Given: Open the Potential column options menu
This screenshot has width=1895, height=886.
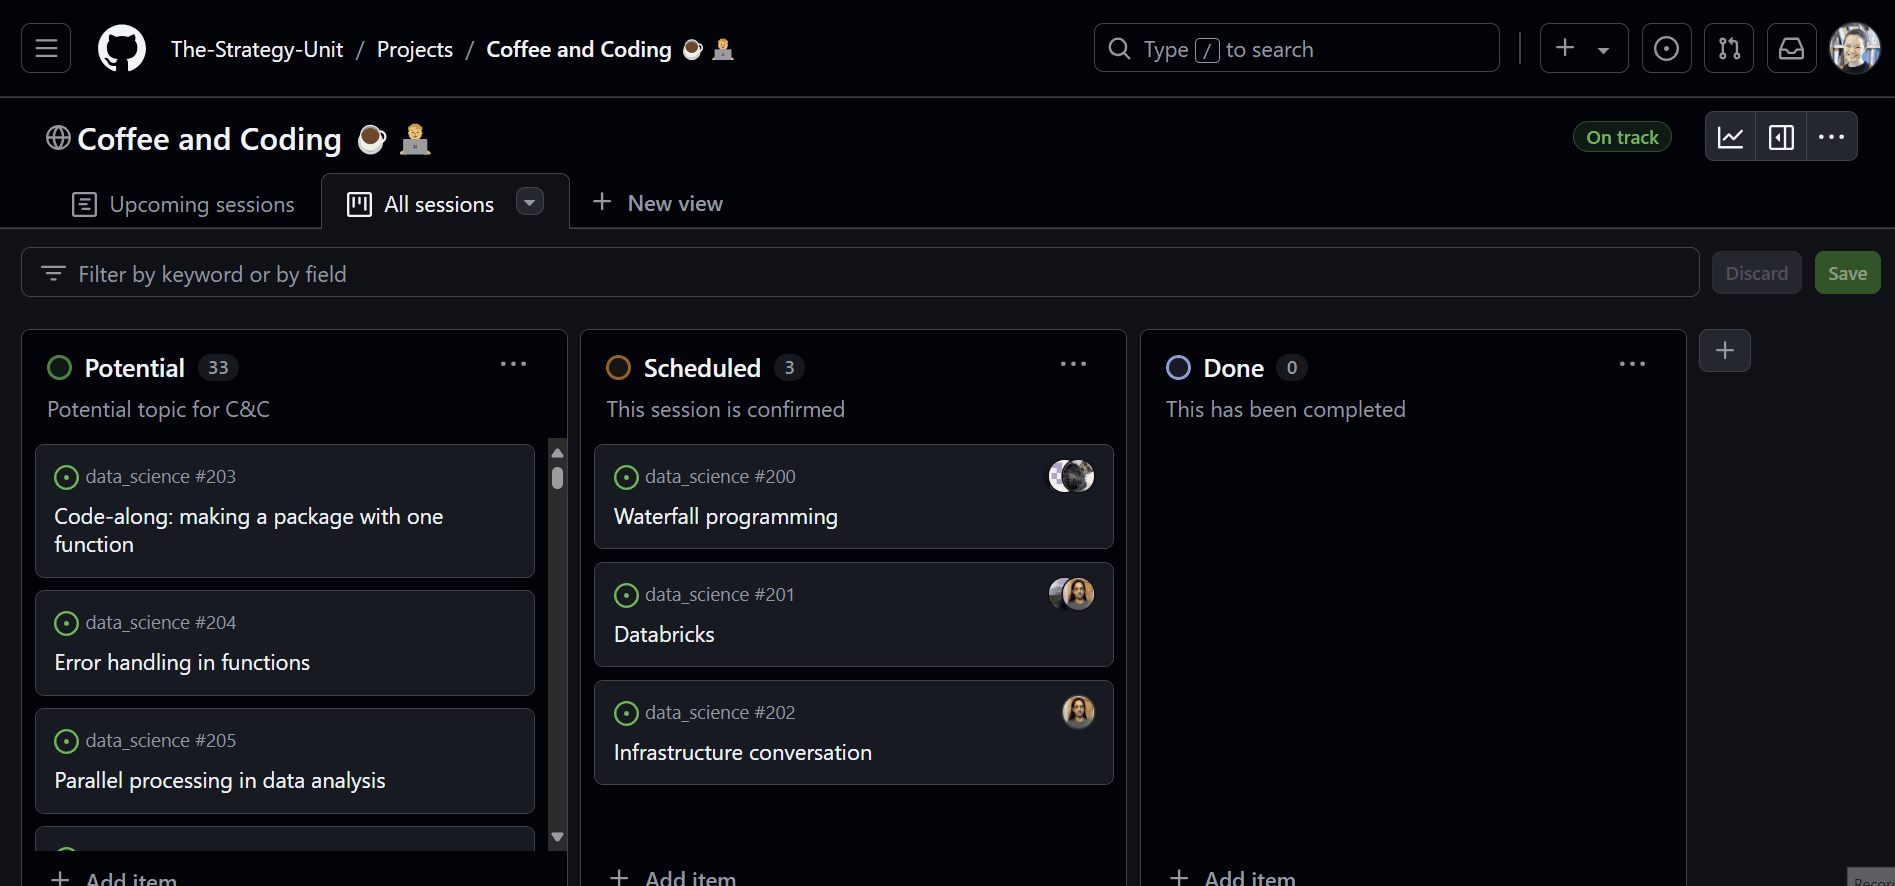Looking at the screenshot, I should tap(513, 365).
